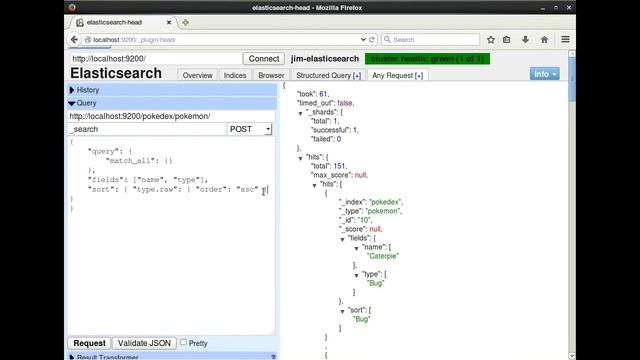Add a new Any Request with [+]
The width and height of the screenshot is (640, 360).
419,76
